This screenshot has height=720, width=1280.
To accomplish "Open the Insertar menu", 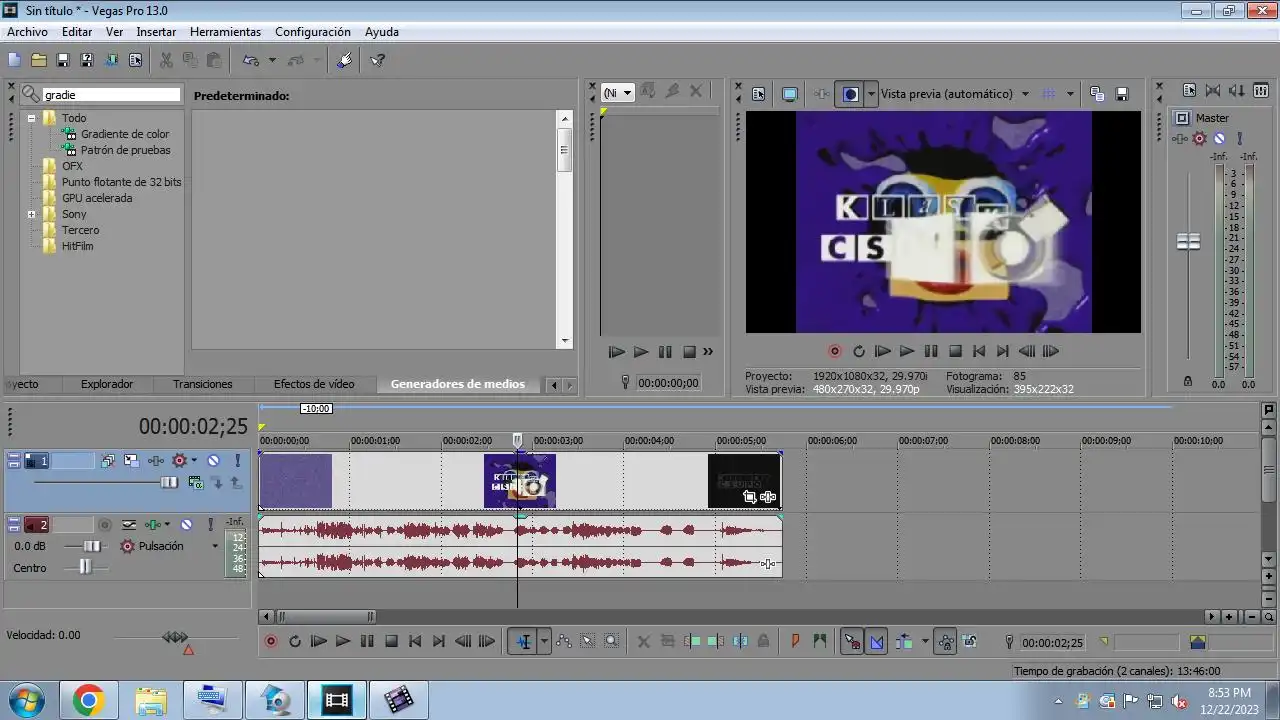I will coord(156,32).
